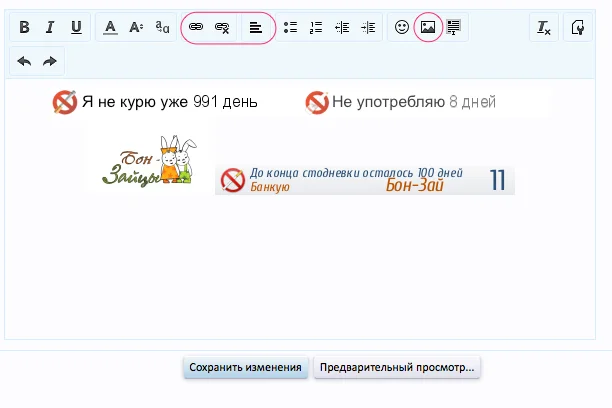
Task: Undo the last edit
Action: (x=25, y=61)
